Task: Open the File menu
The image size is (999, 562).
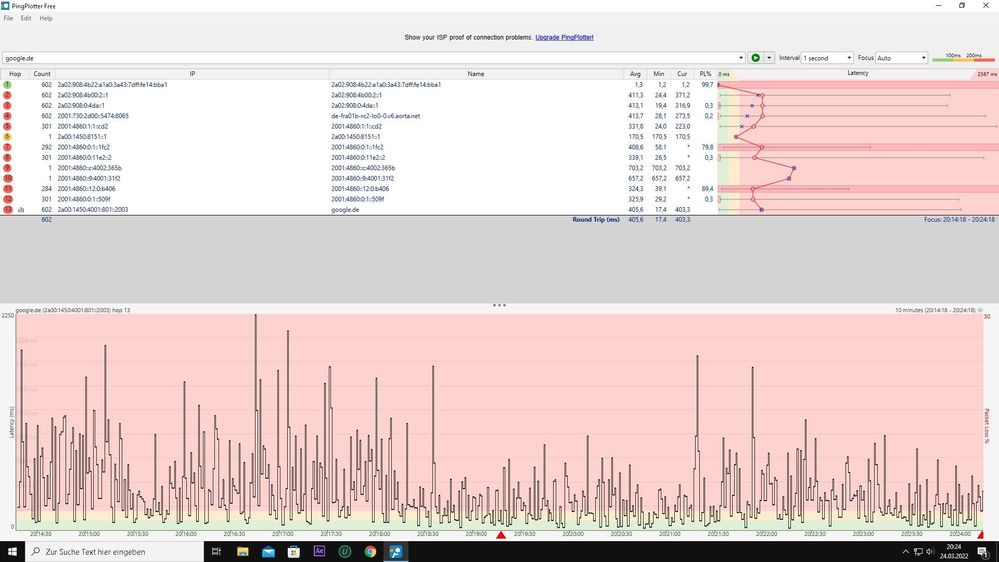Action: [8, 18]
